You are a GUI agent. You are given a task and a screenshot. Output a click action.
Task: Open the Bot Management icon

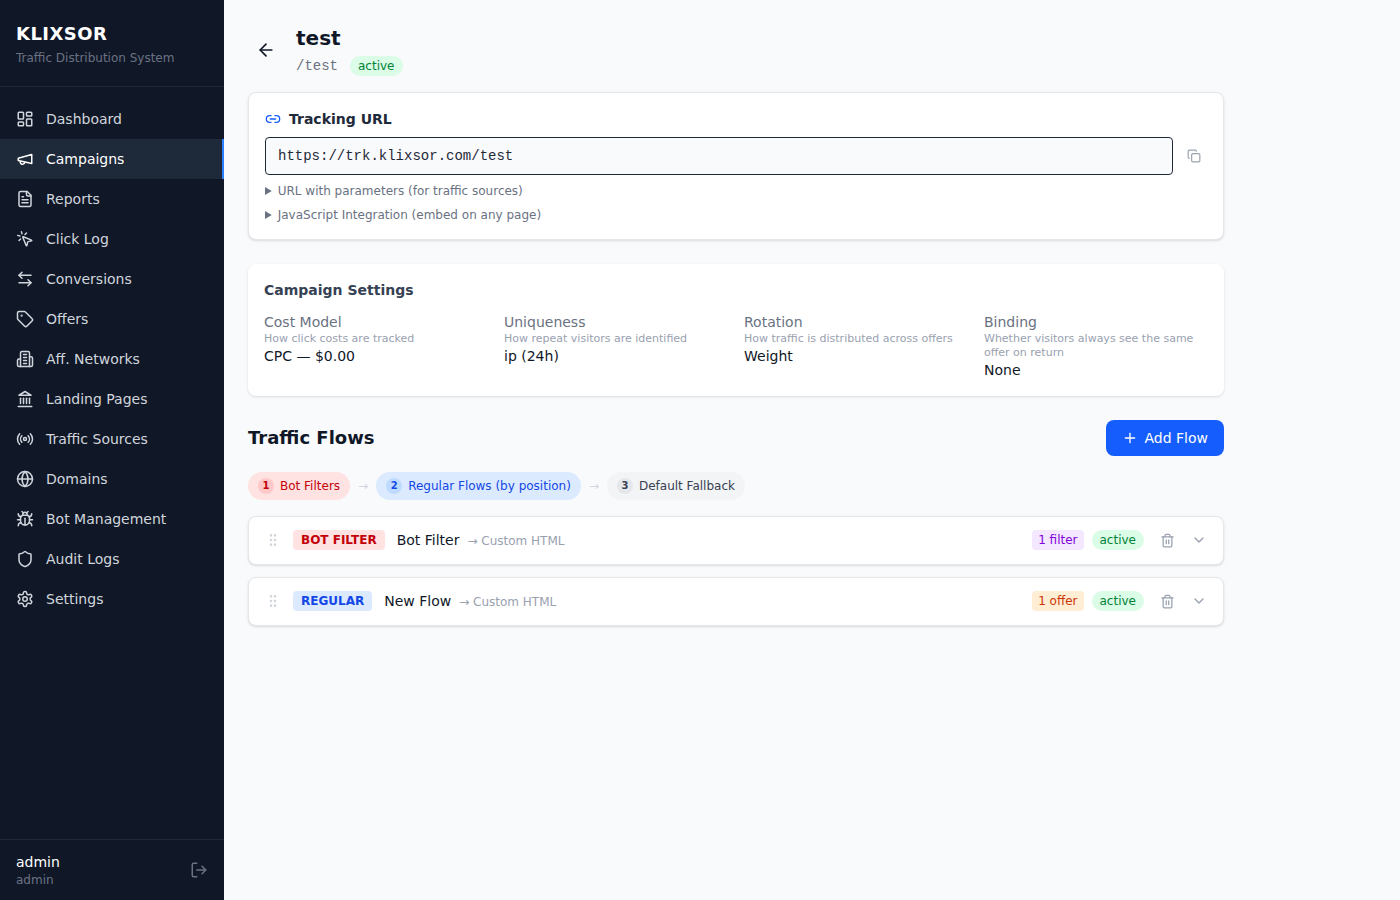[x=24, y=518]
